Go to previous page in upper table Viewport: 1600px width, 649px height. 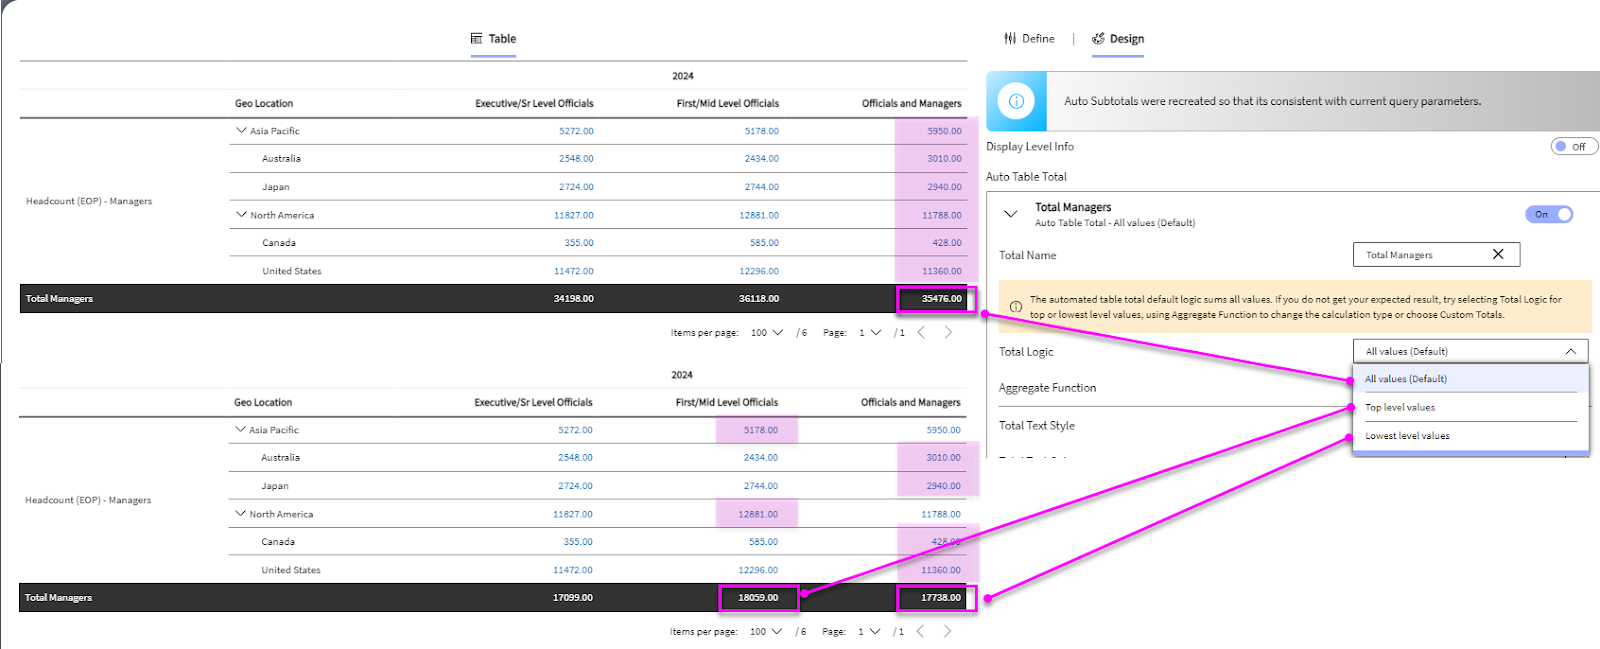tap(921, 332)
